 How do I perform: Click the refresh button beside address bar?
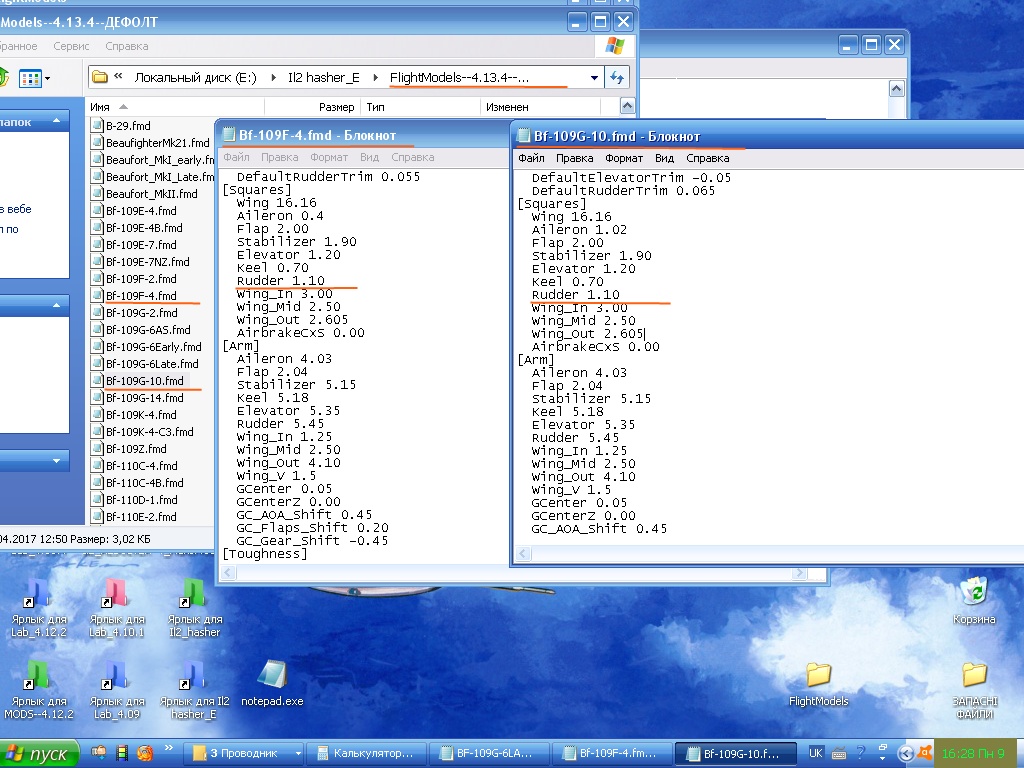coord(618,77)
